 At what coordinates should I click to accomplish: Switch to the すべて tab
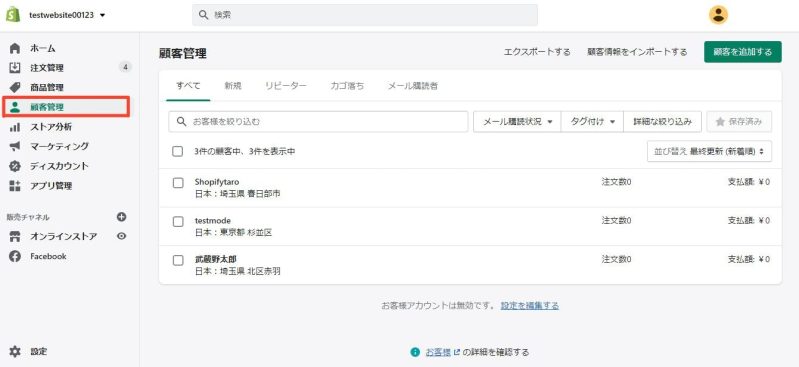[x=188, y=86]
